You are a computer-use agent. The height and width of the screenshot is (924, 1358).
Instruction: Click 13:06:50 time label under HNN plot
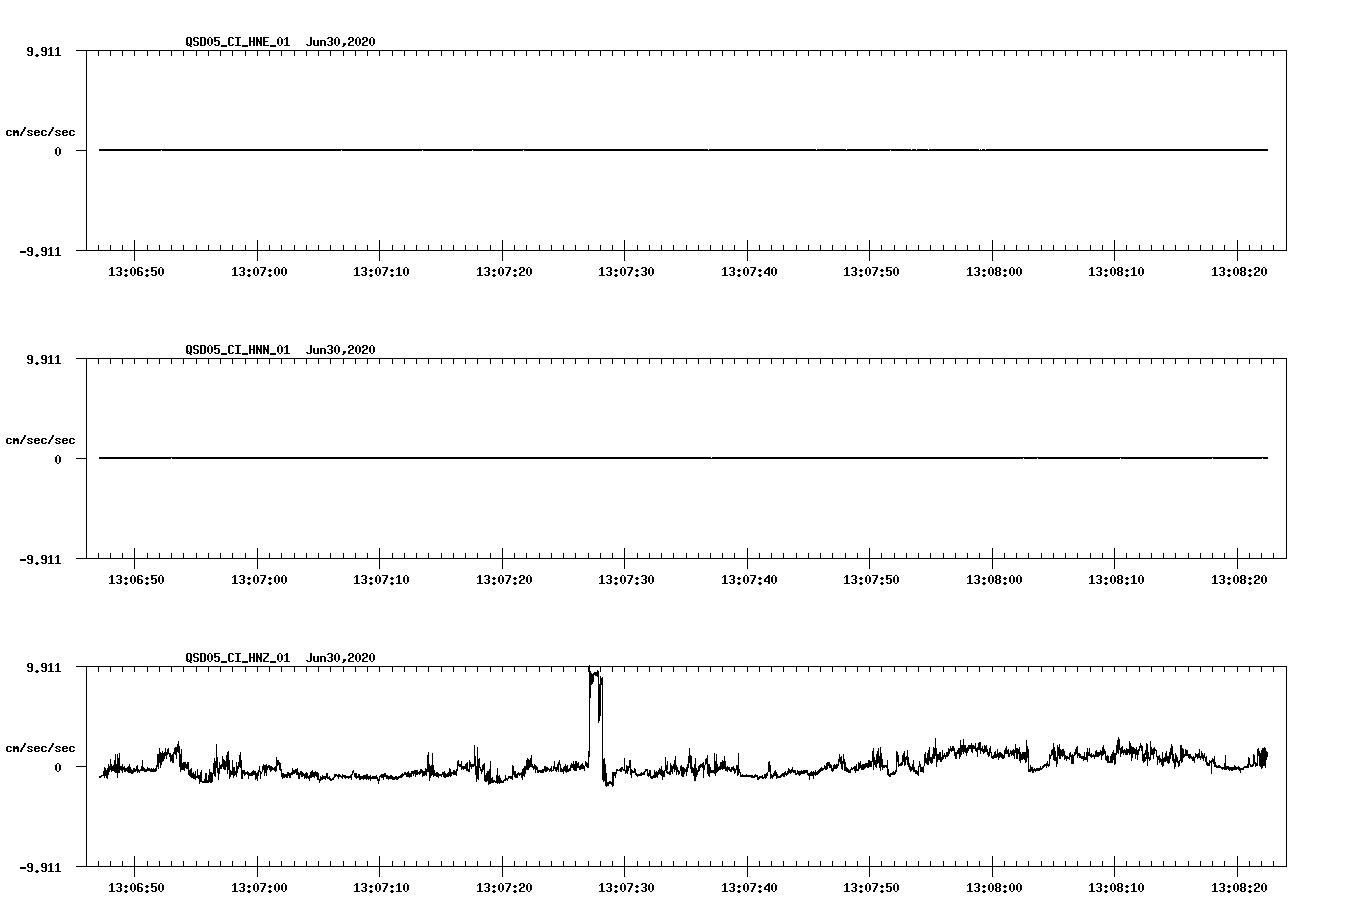coord(136,580)
